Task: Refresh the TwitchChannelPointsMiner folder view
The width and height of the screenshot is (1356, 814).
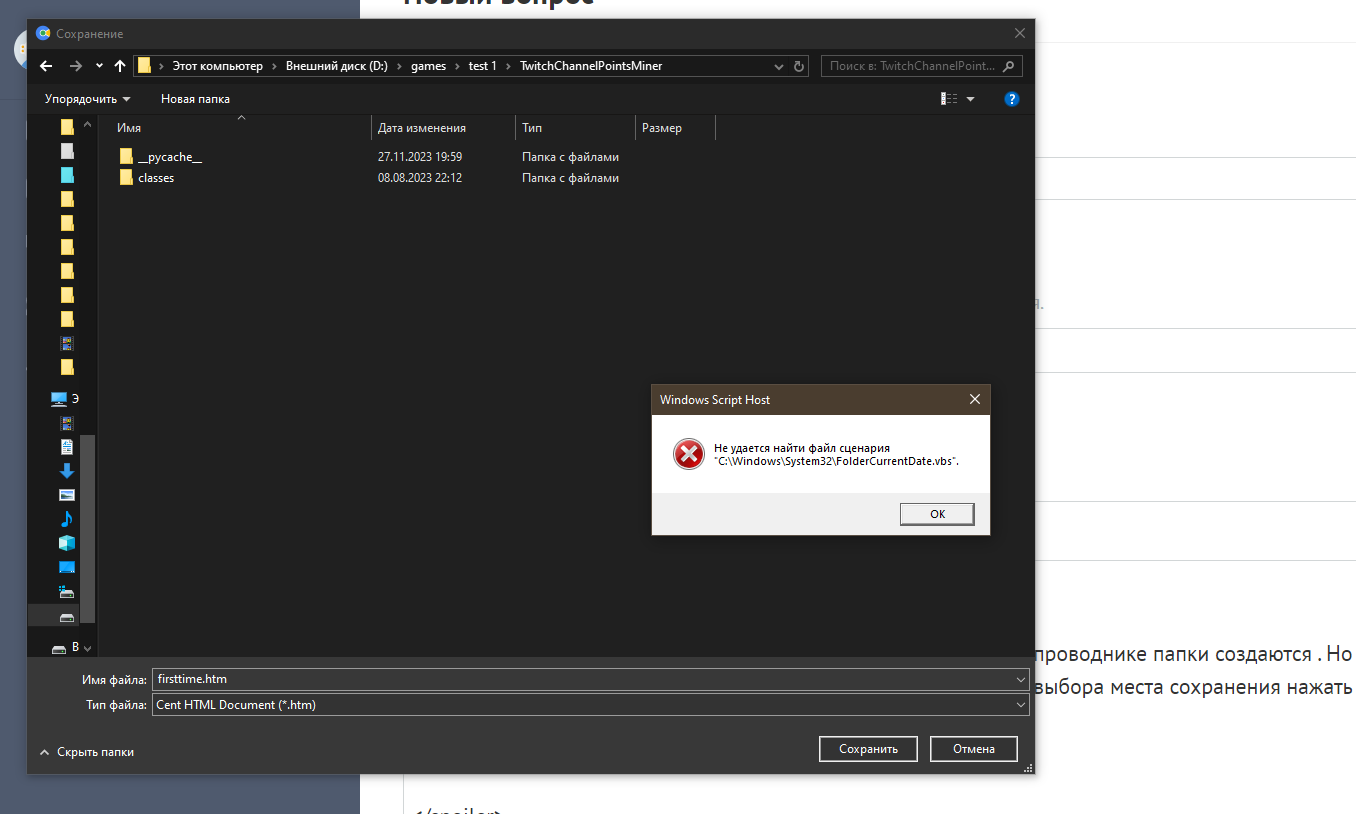Action: pos(799,66)
